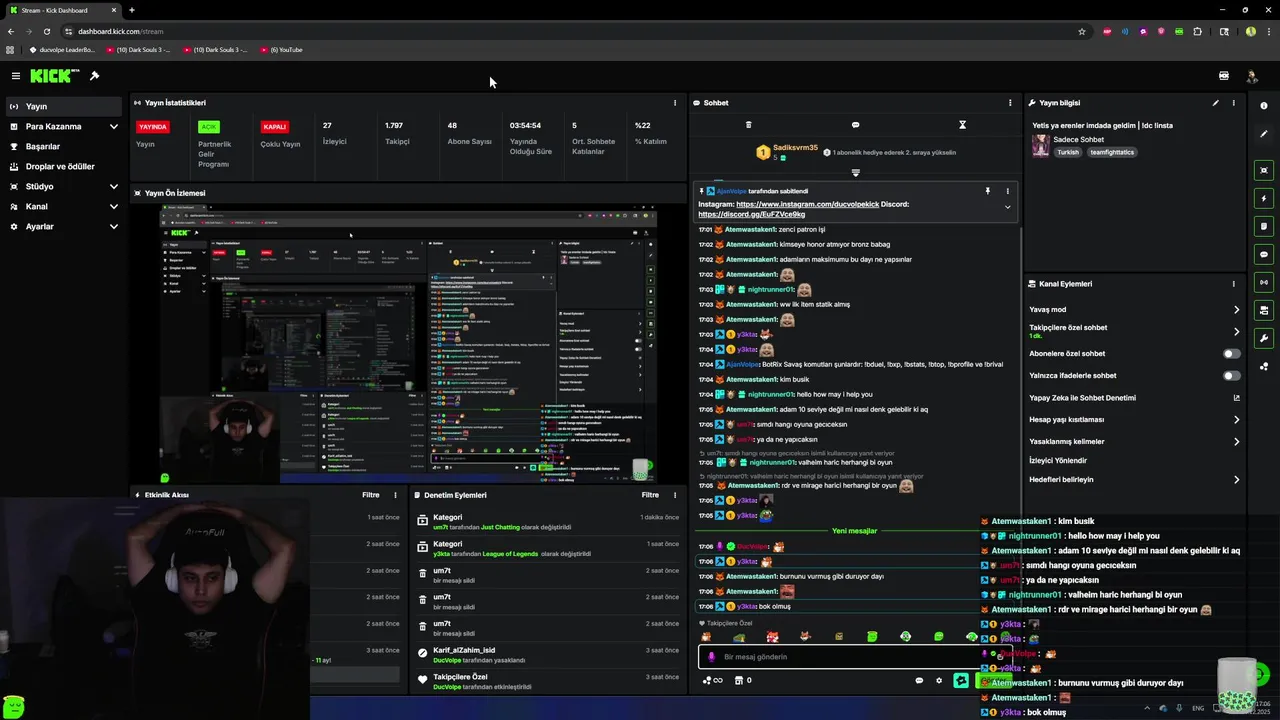Toggle wrench widget in right rail

coord(1264,339)
